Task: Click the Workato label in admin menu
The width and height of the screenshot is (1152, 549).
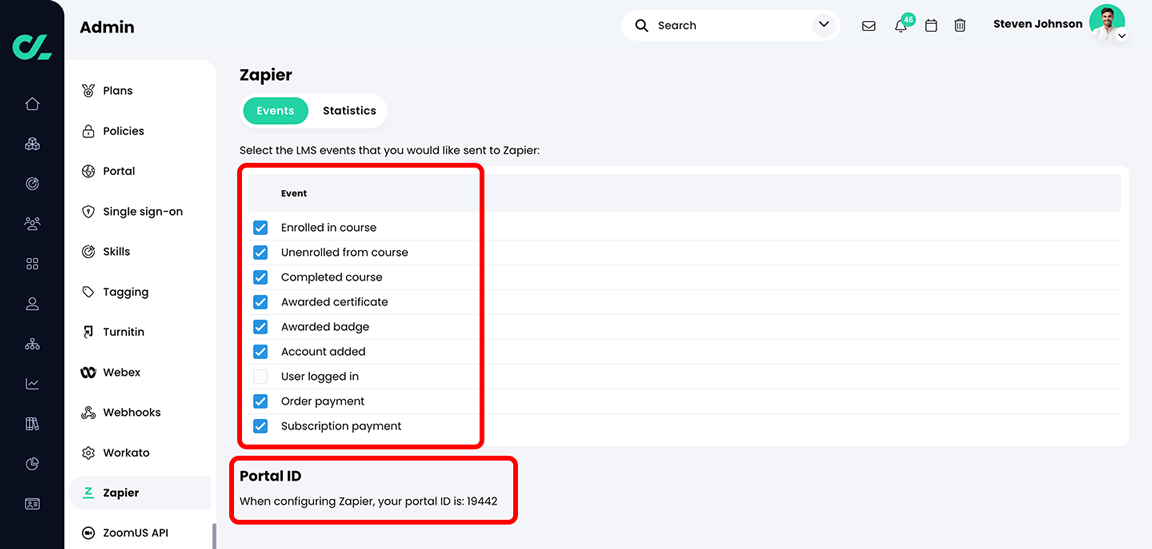Action: pos(126,453)
